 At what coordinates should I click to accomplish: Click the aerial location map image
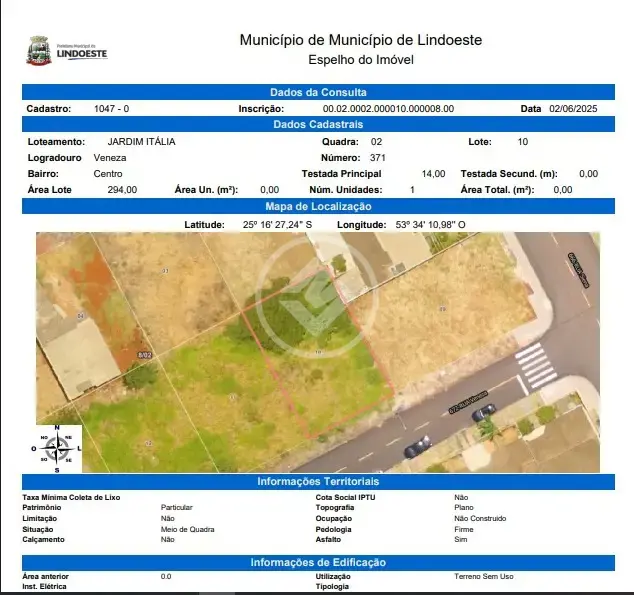(318, 352)
